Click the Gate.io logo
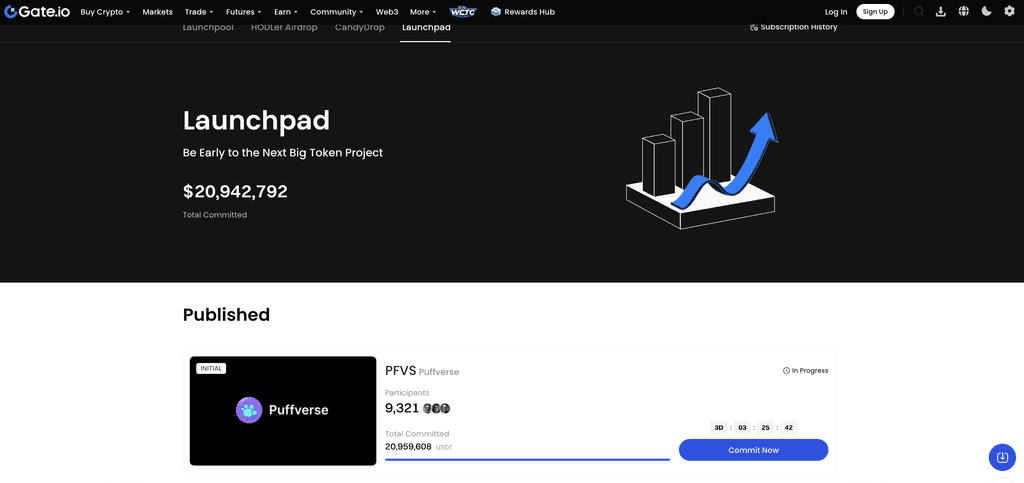Viewport: 1024px width, 483px height. tap(37, 12)
